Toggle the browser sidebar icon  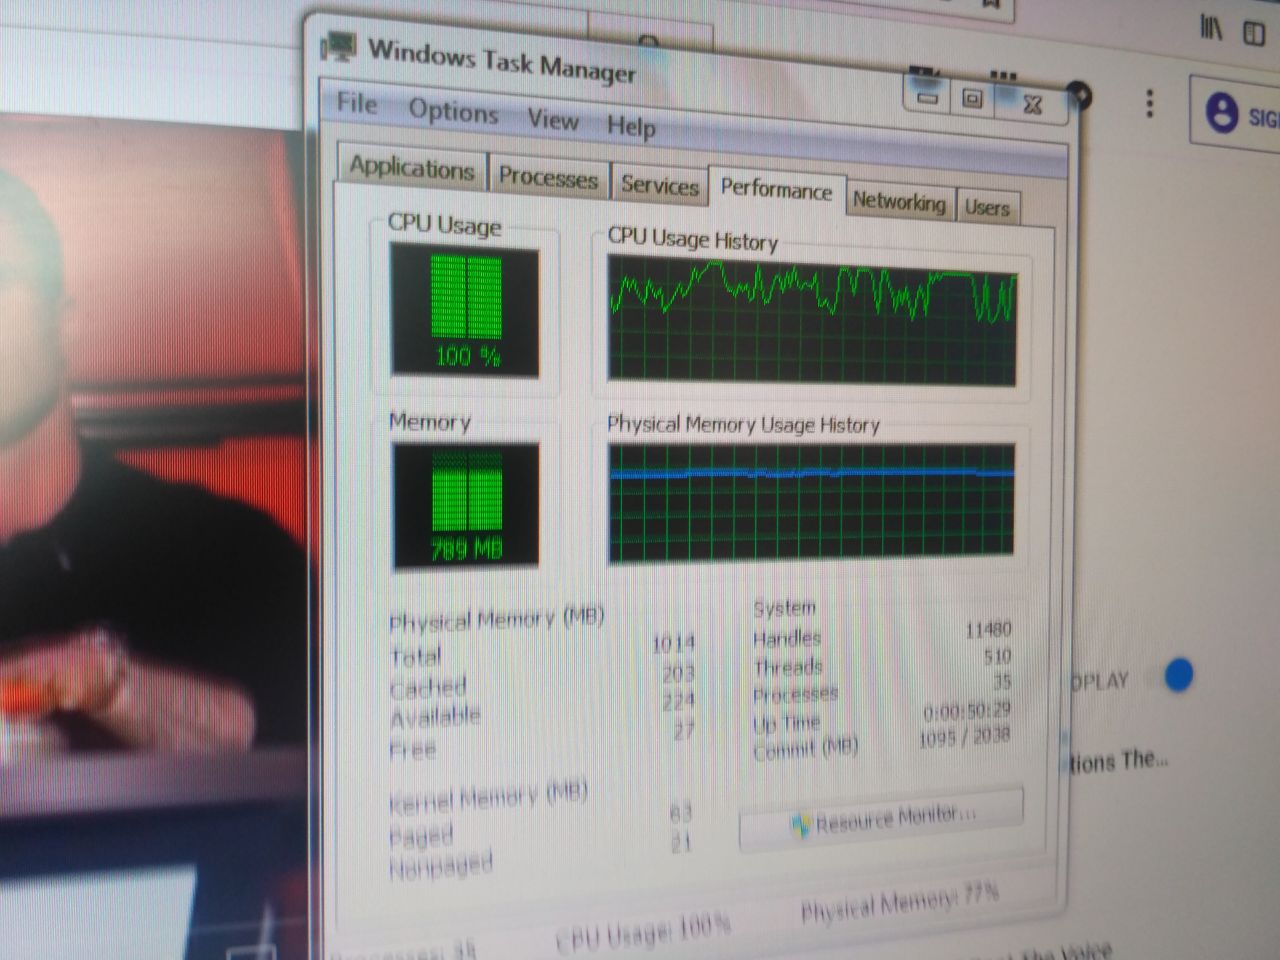1254,33
